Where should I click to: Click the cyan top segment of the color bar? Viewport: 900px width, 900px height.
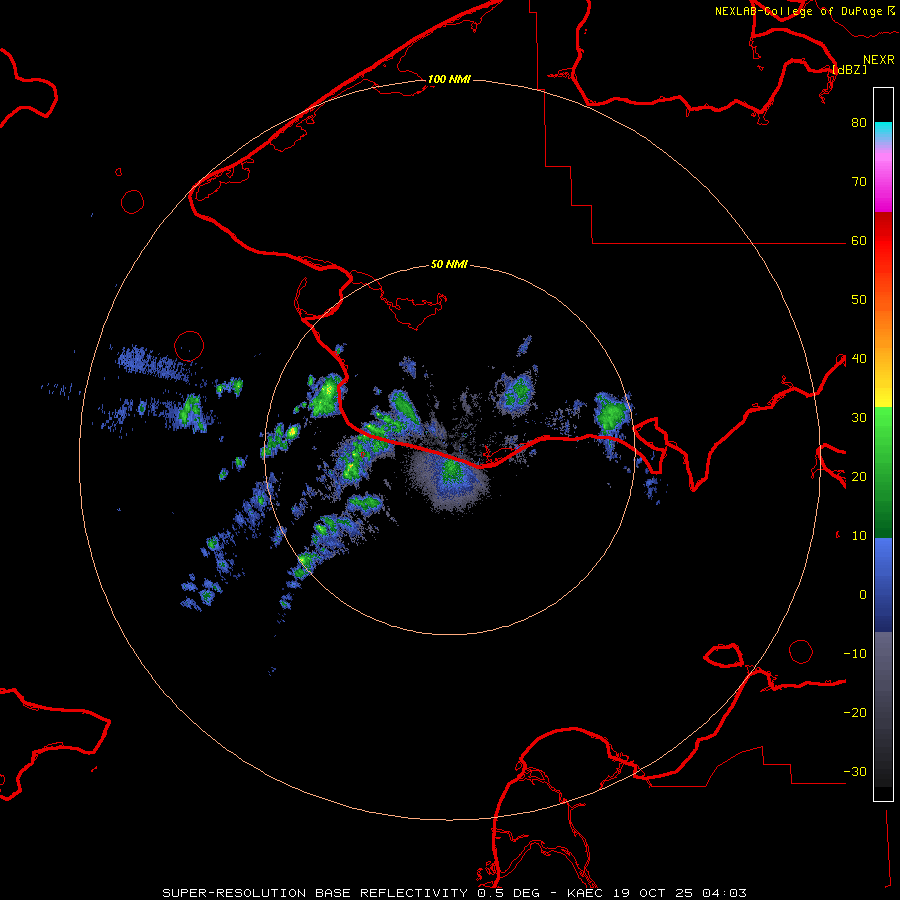[883, 131]
